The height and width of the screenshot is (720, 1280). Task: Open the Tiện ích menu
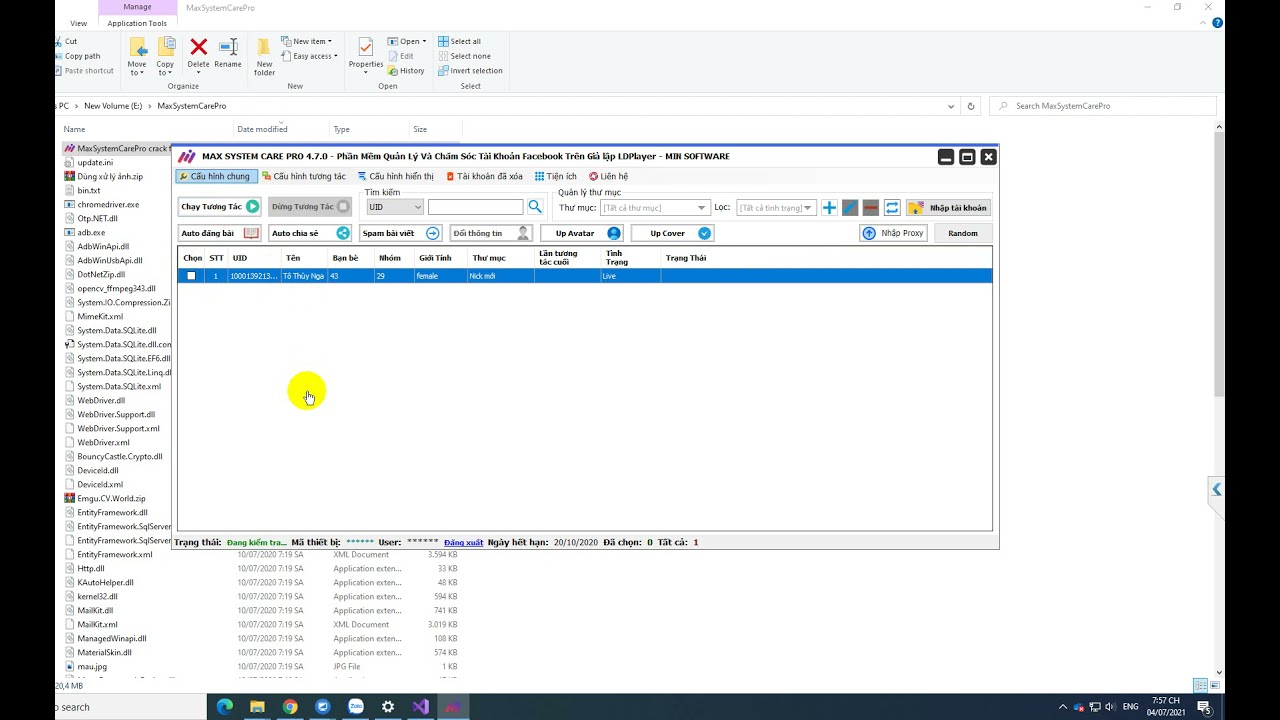tap(556, 176)
